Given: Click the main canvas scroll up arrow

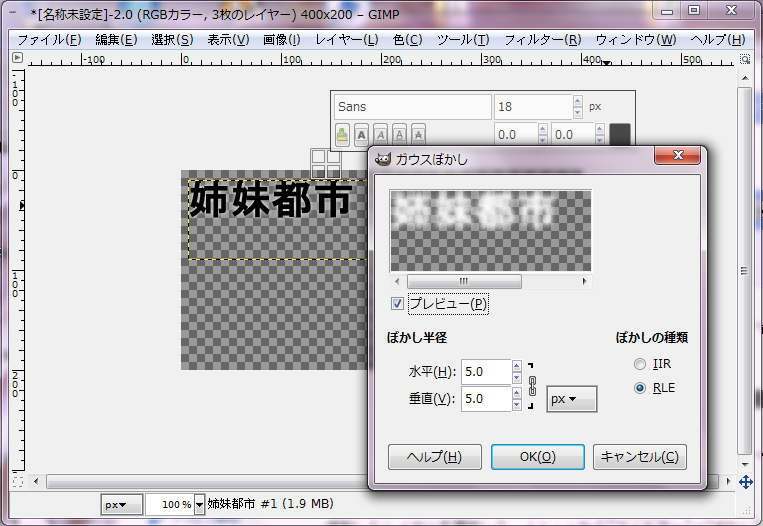Looking at the screenshot, I should [x=745, y=77].
